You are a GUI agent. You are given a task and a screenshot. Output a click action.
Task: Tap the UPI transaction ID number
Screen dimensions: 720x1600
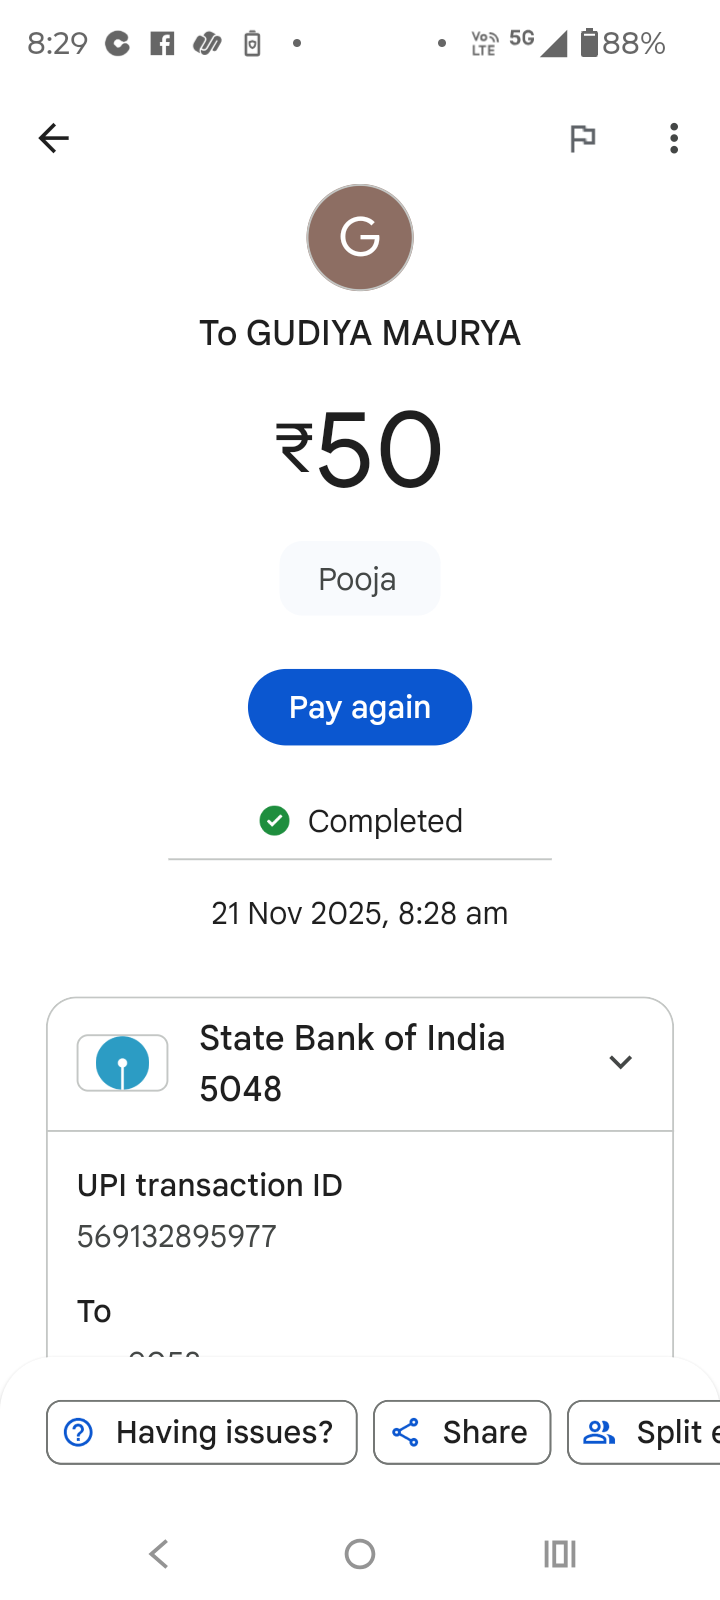177,1237
